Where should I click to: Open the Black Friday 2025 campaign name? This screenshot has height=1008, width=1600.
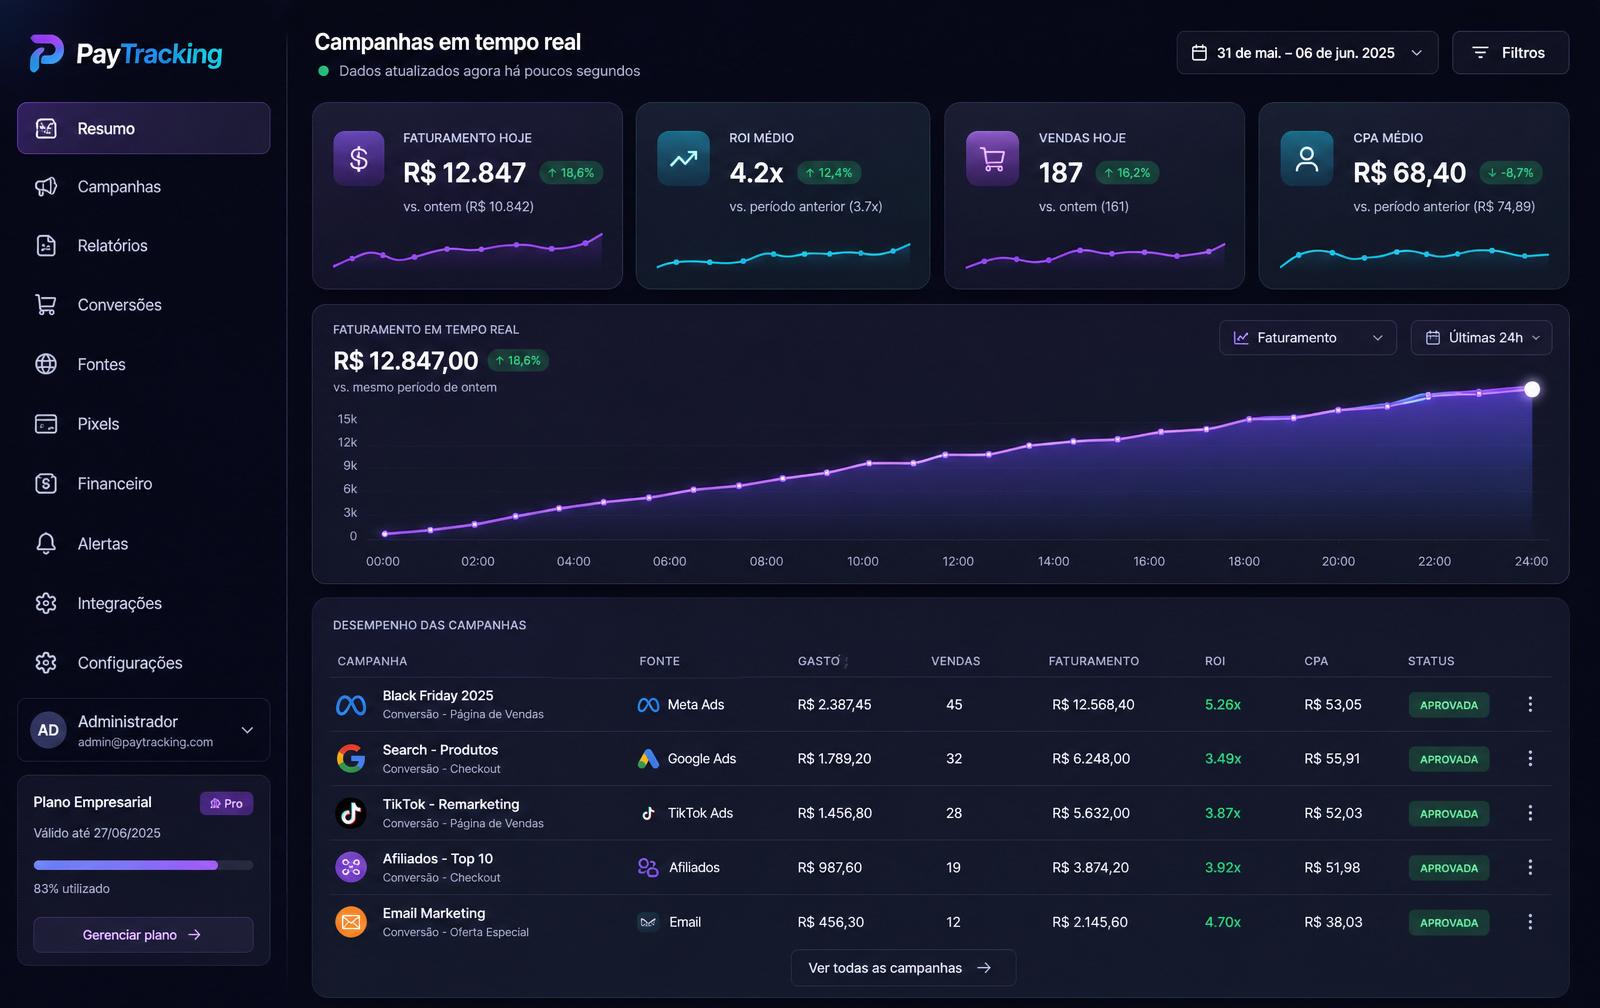pos(438,696)
